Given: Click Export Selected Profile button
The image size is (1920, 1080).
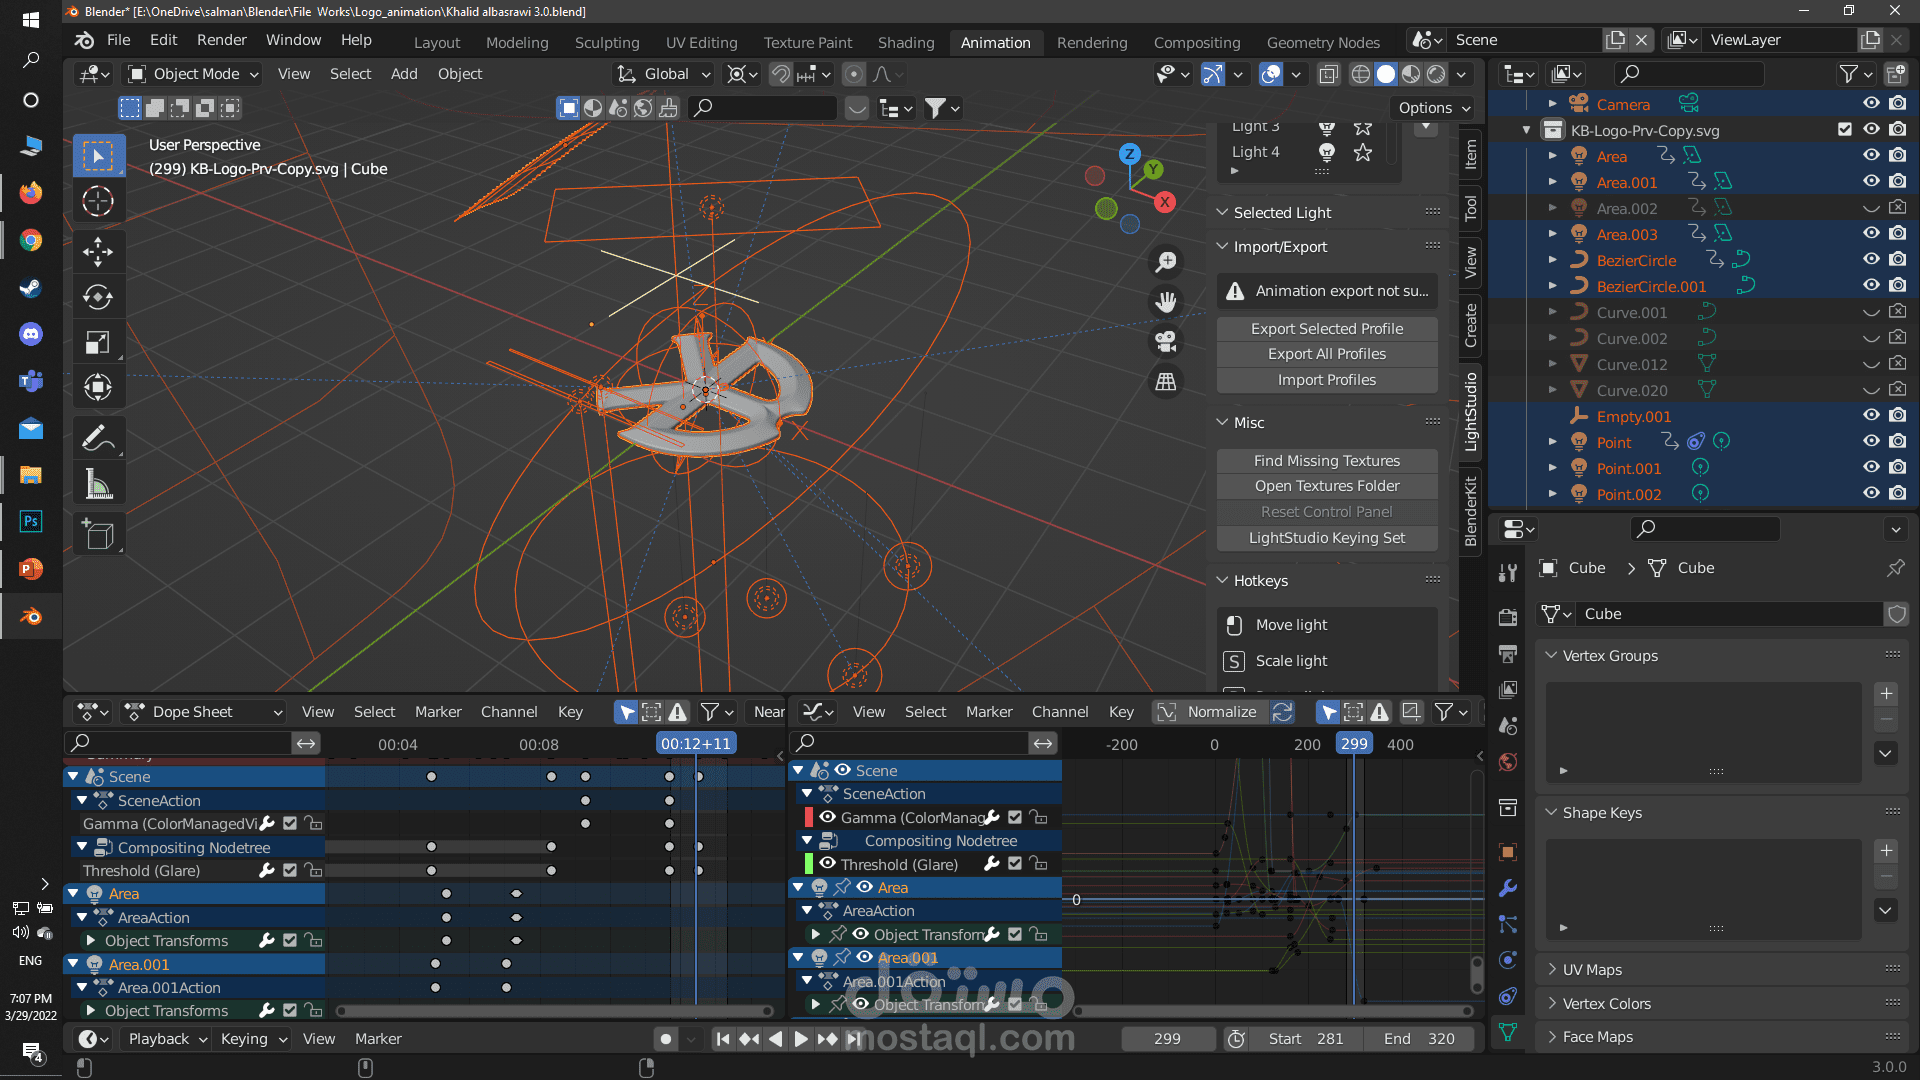Looking at the screenshot, I should [x=1326, y=329].
